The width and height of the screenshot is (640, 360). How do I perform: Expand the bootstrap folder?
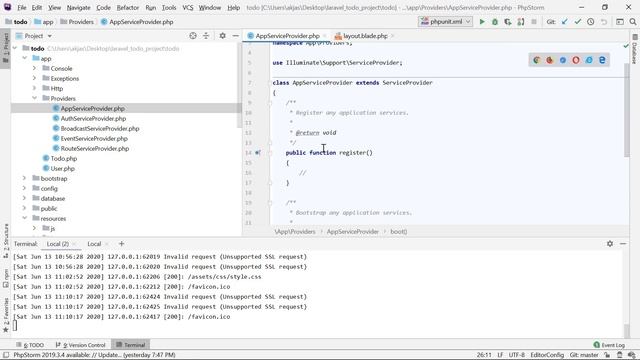tap(25, 178)
